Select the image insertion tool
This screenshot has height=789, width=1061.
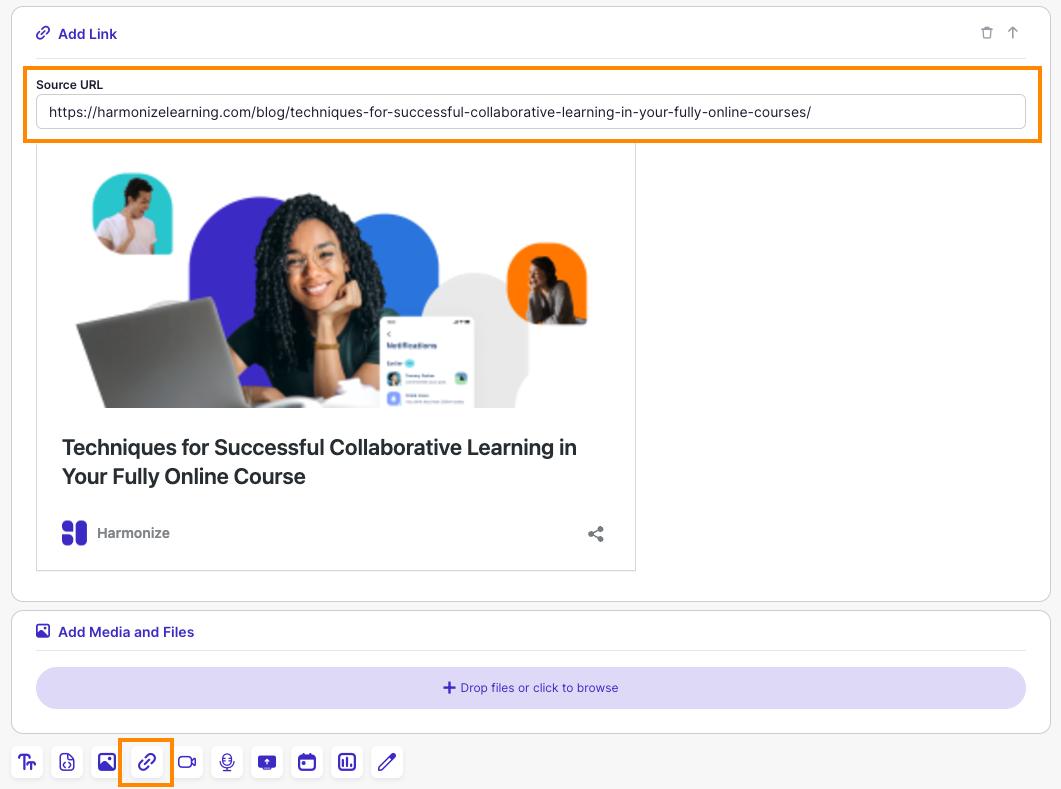tap(106, 762)
